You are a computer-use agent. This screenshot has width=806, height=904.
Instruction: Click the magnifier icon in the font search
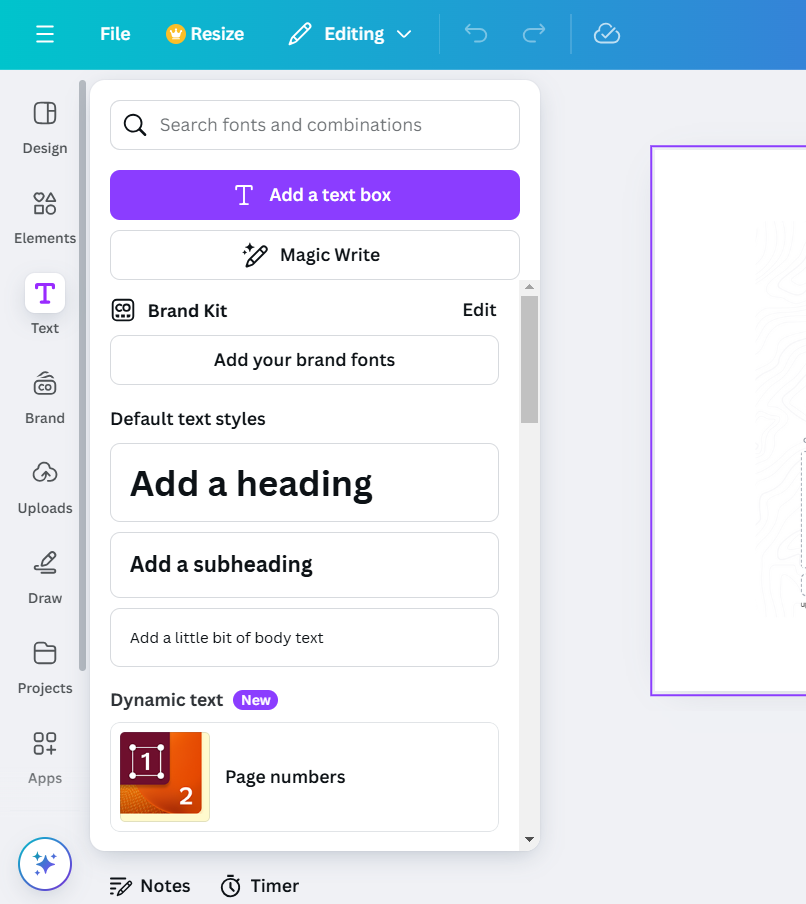(135, 125)
